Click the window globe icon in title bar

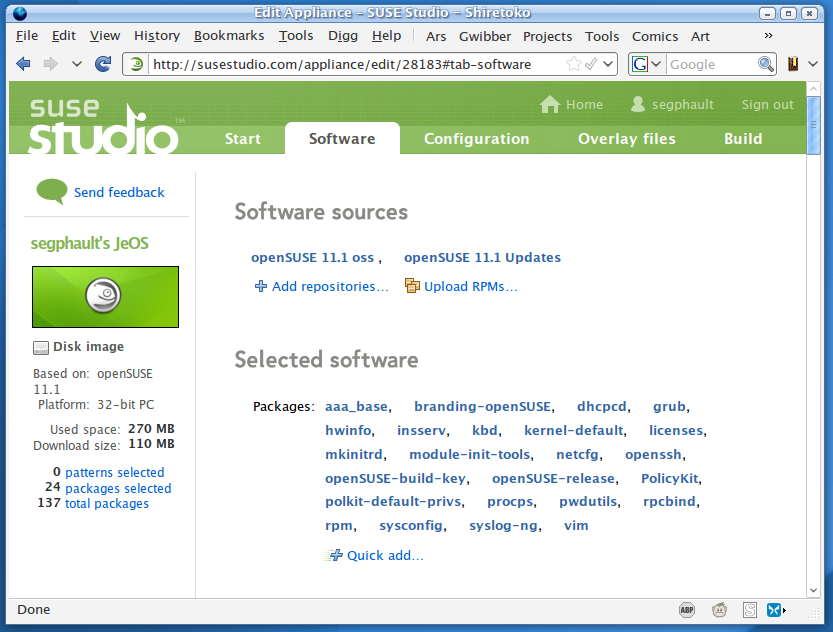click(20, 13)
